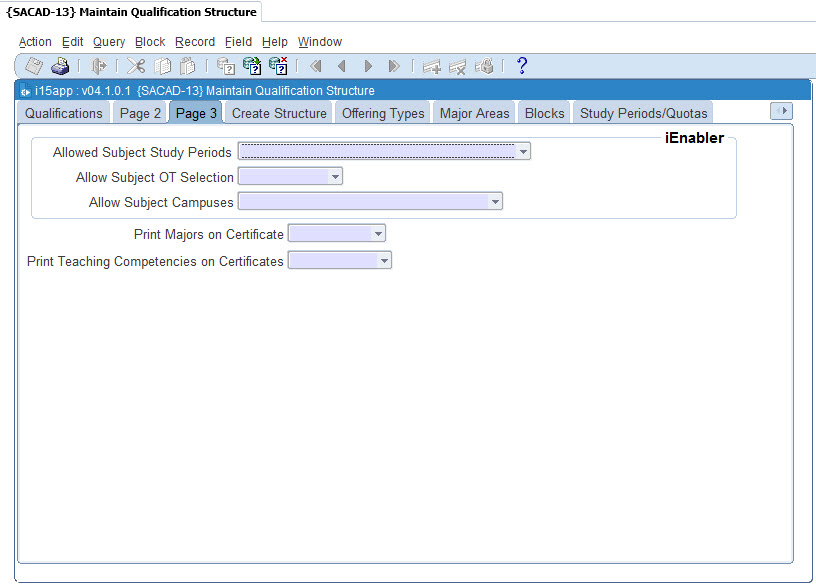Screen dimensions: 816x585
Task: Click the Insert Record icon
Action: [x=432, y=67]
